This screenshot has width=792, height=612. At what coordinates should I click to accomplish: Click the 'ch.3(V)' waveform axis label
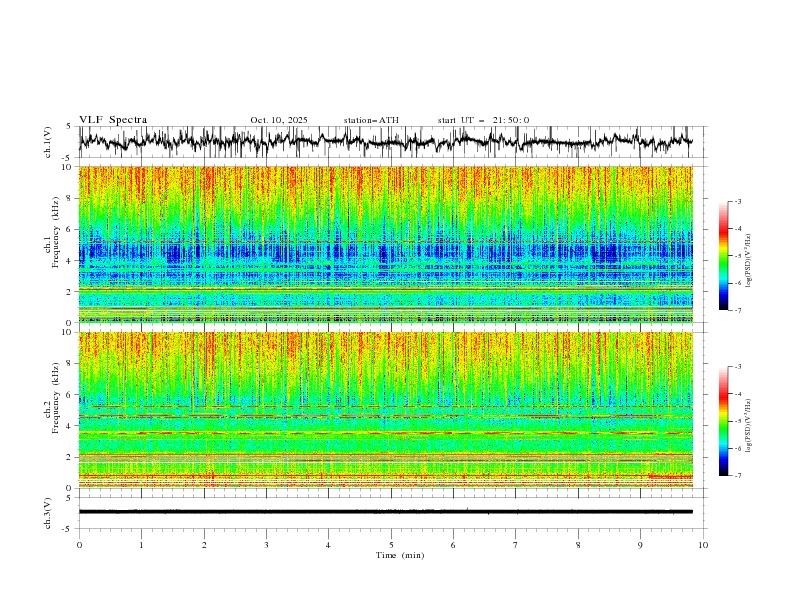point(48,513)
